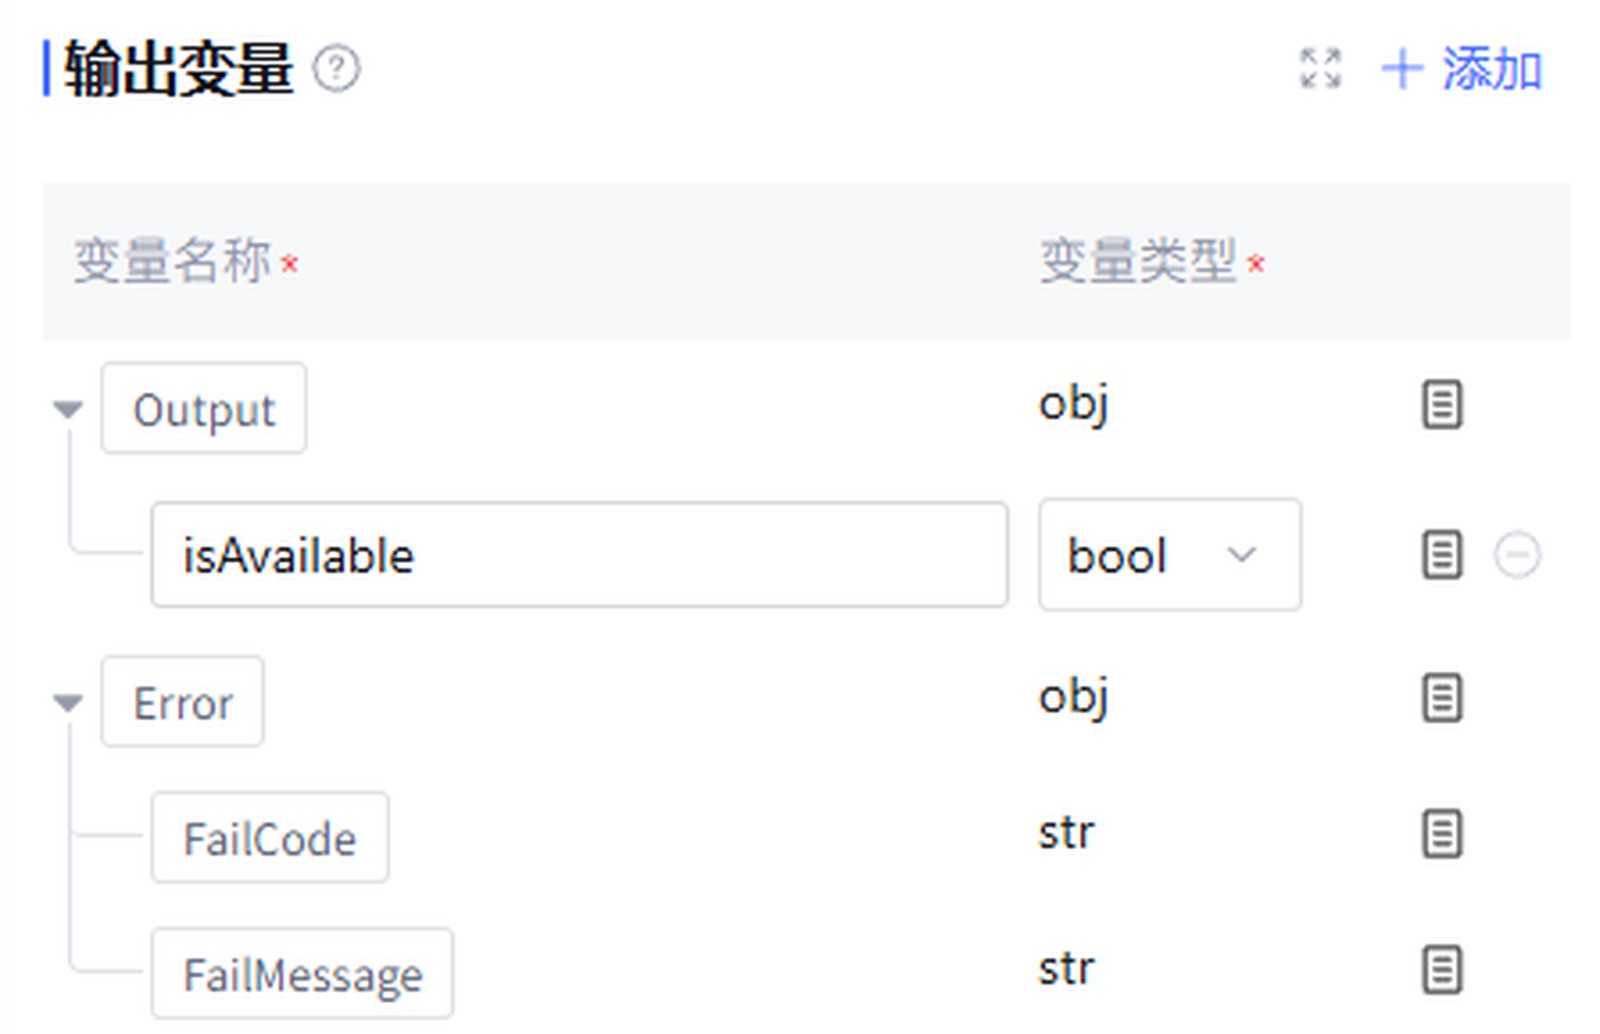Image resolution: width=1600 pixels, height=1034 pixels.
Task: Select the Output variable name box
Action: pyautogui.click(x=204, y=409)
